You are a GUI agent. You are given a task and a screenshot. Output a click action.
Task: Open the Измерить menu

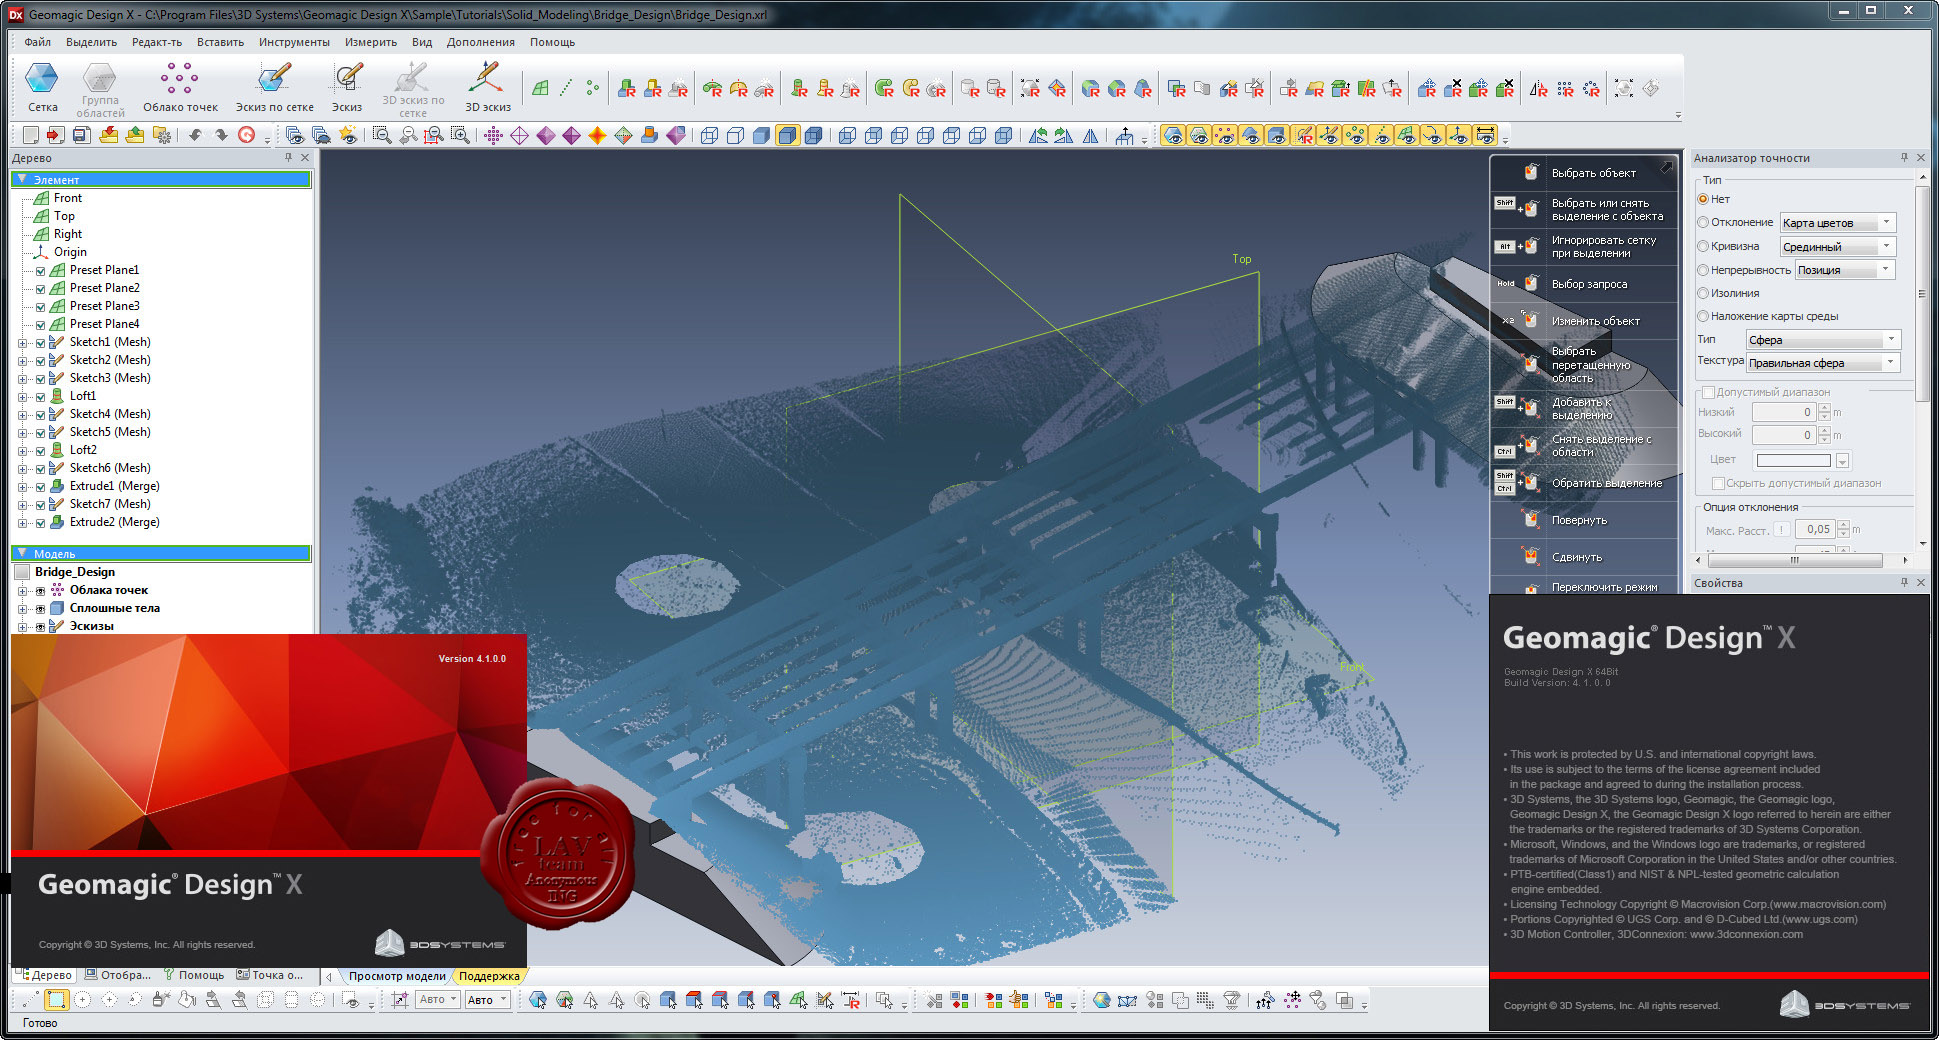[x=371, y=42]
